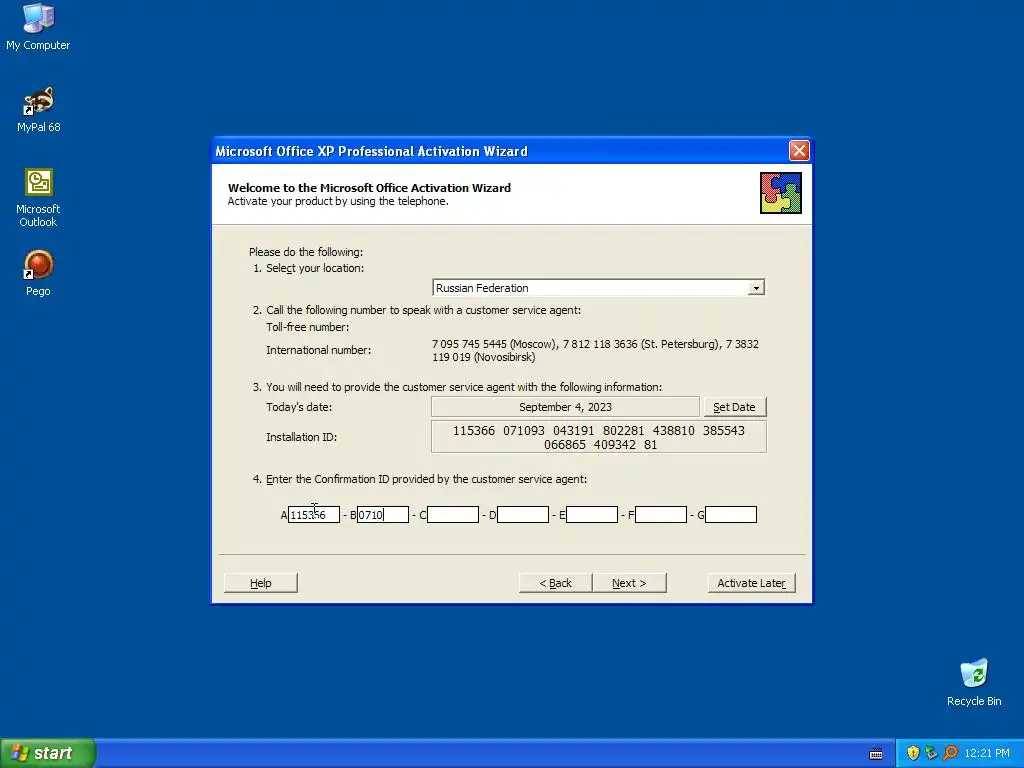Close the Activation Wizard window
This screenshot has height=768, width=1024.
tap(799, 151)
